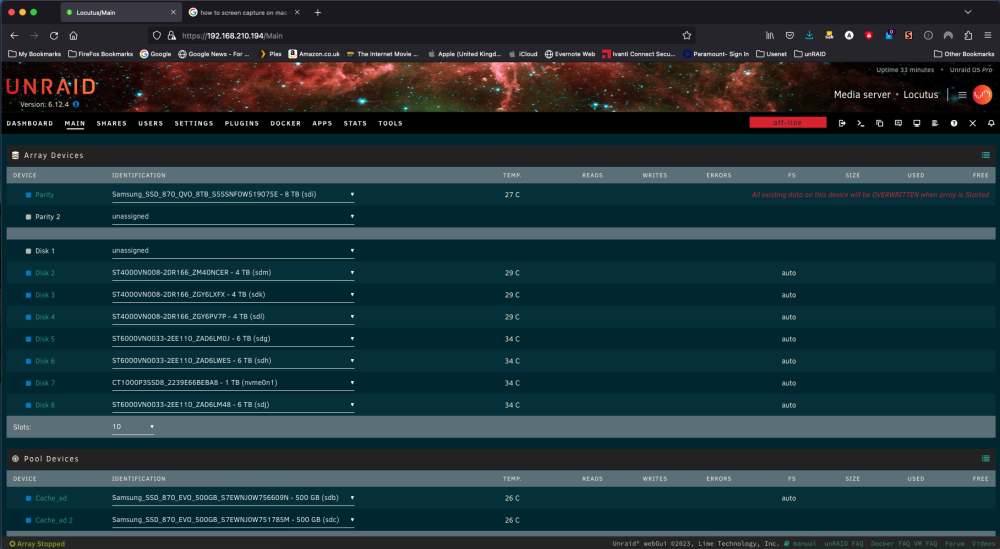Go to Firefox home icon
This screenshot has height=549, width=1000.
[x=73, y=36]
